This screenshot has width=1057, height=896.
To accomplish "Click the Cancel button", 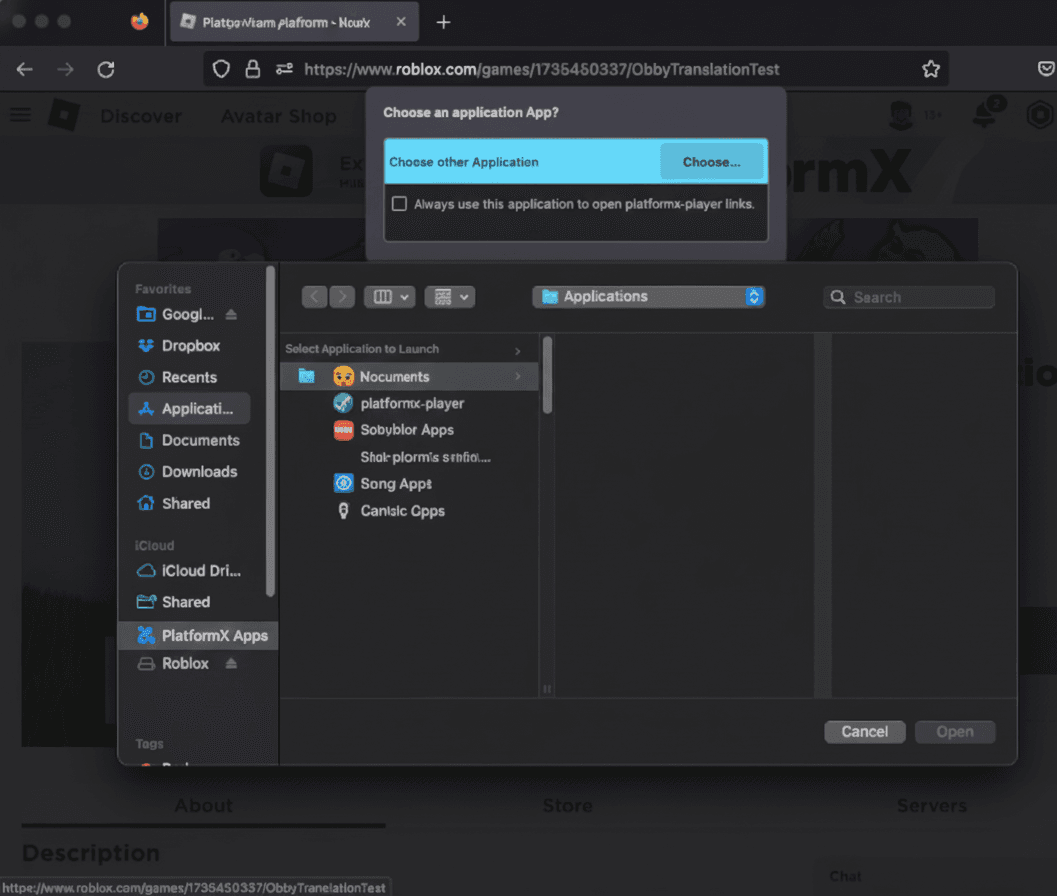I will (864, 732).
